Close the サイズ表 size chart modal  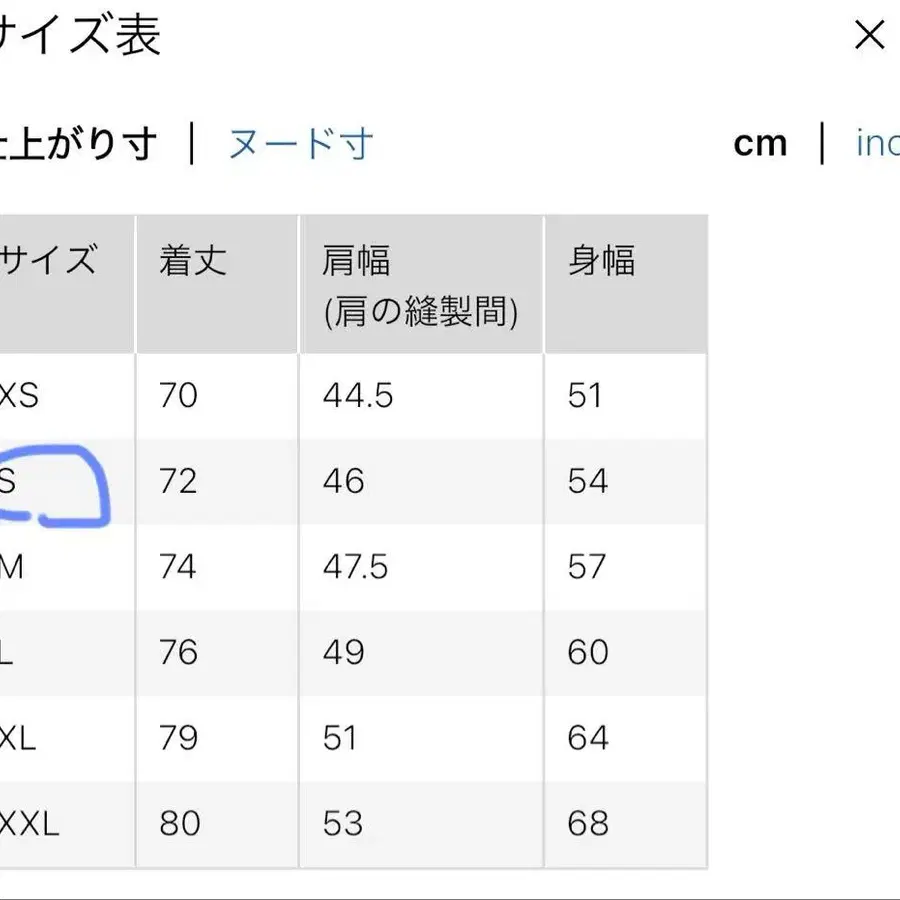point(869,36)
